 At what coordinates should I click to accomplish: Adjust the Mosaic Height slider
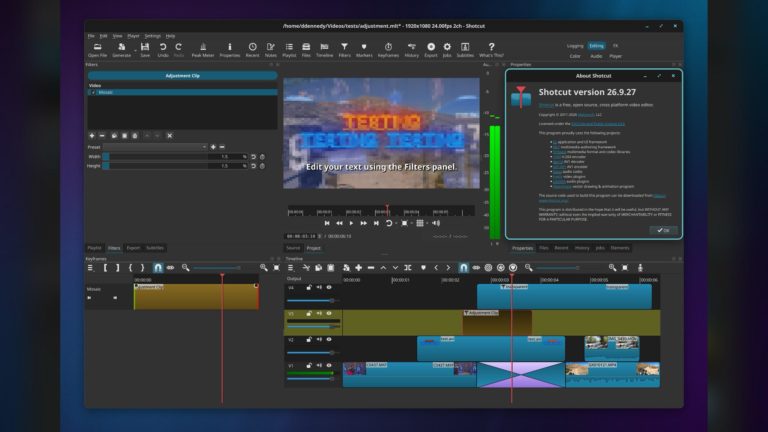154,166
